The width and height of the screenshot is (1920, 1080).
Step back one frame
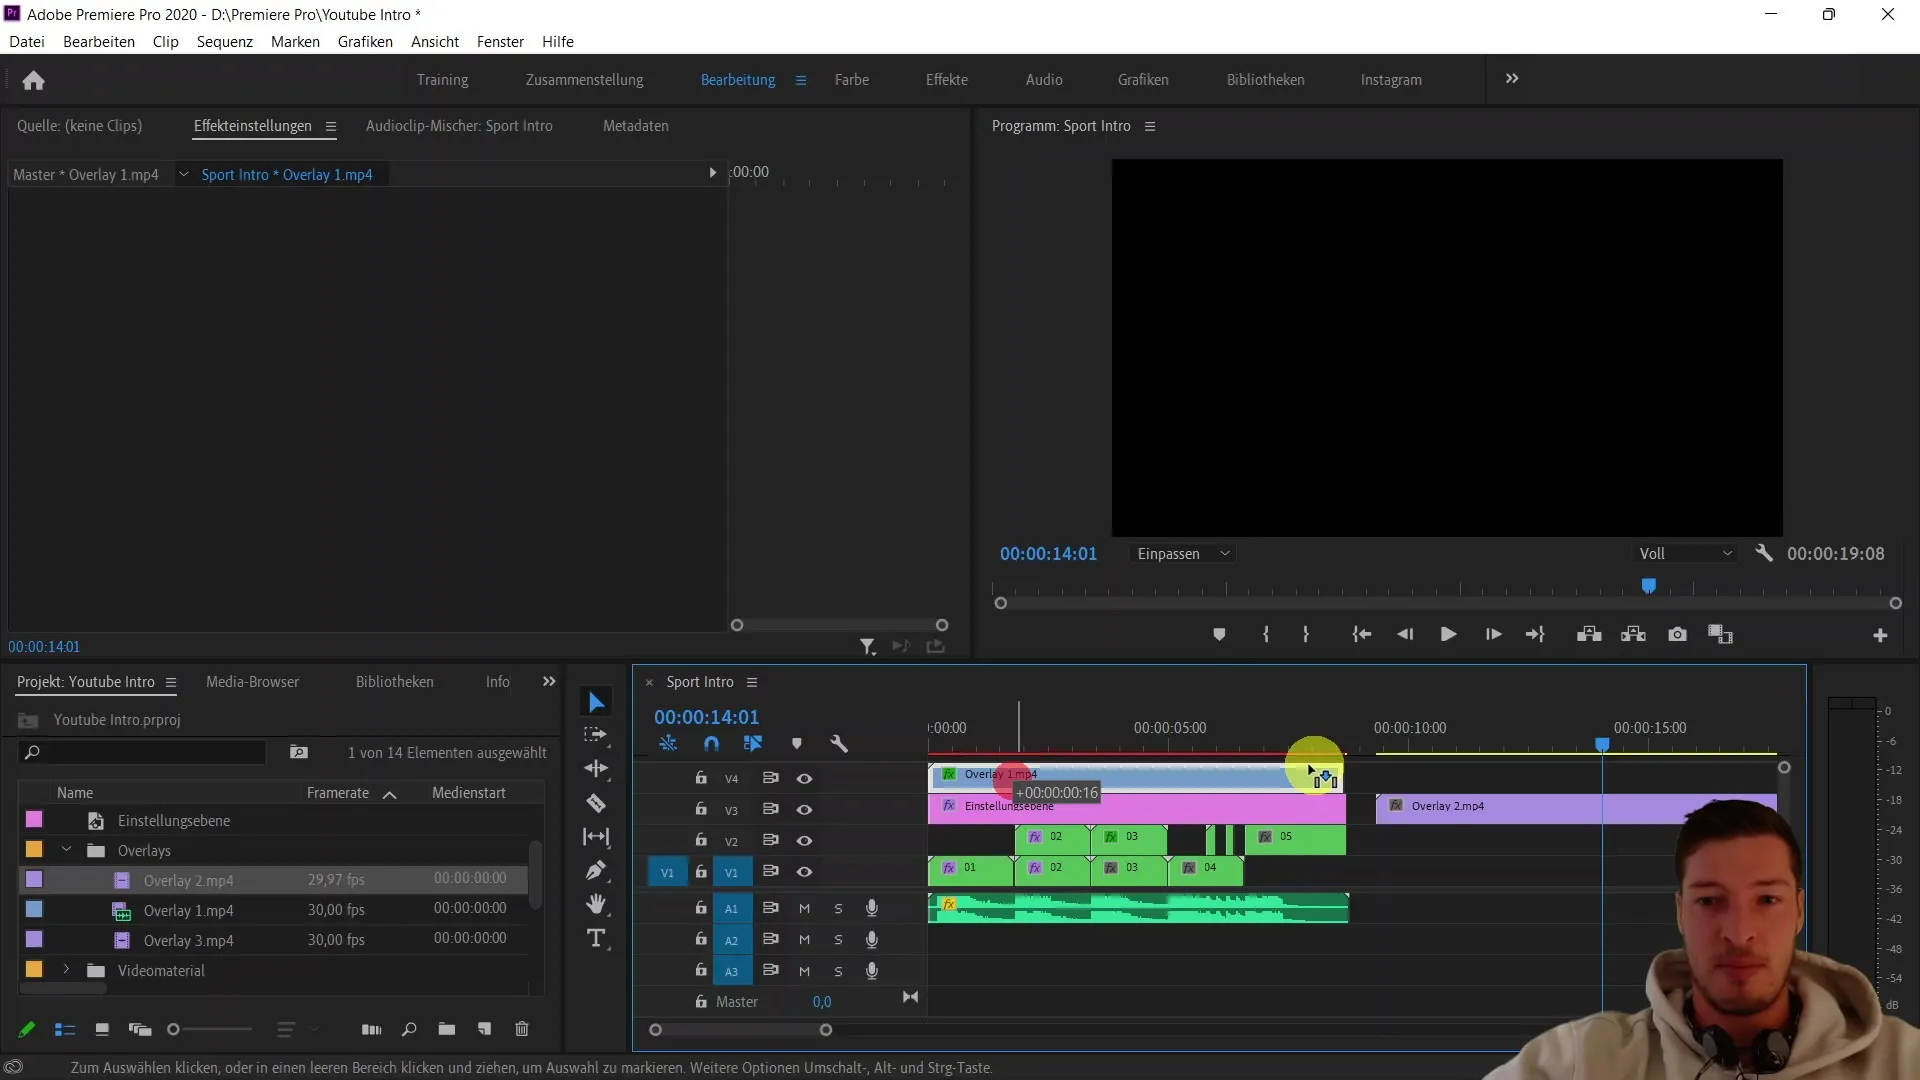point(1405,635)
